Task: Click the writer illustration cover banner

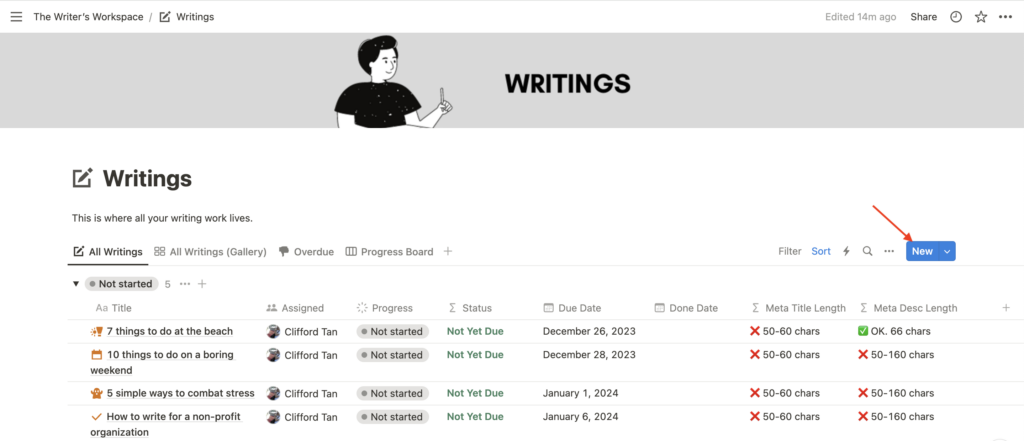Action: pyautogui.click(x=392, y=82)
